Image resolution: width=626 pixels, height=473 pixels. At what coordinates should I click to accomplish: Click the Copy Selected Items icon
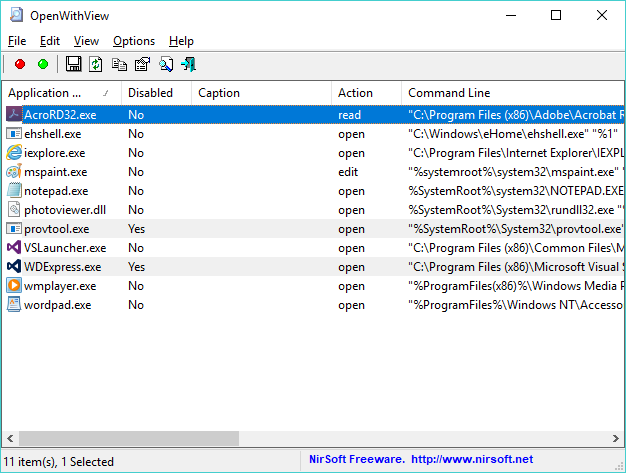point(119,64)
